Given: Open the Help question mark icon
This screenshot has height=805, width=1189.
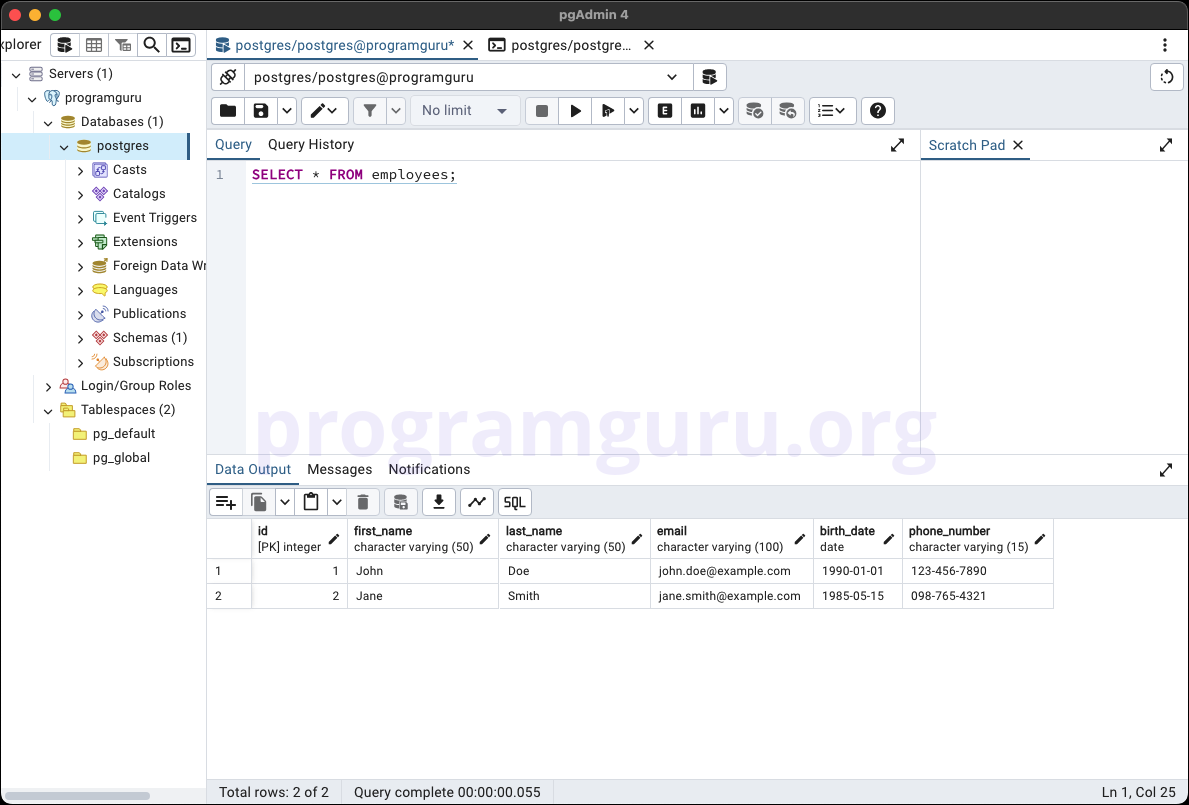Looking at the screenshot, I should click(878, 110).
